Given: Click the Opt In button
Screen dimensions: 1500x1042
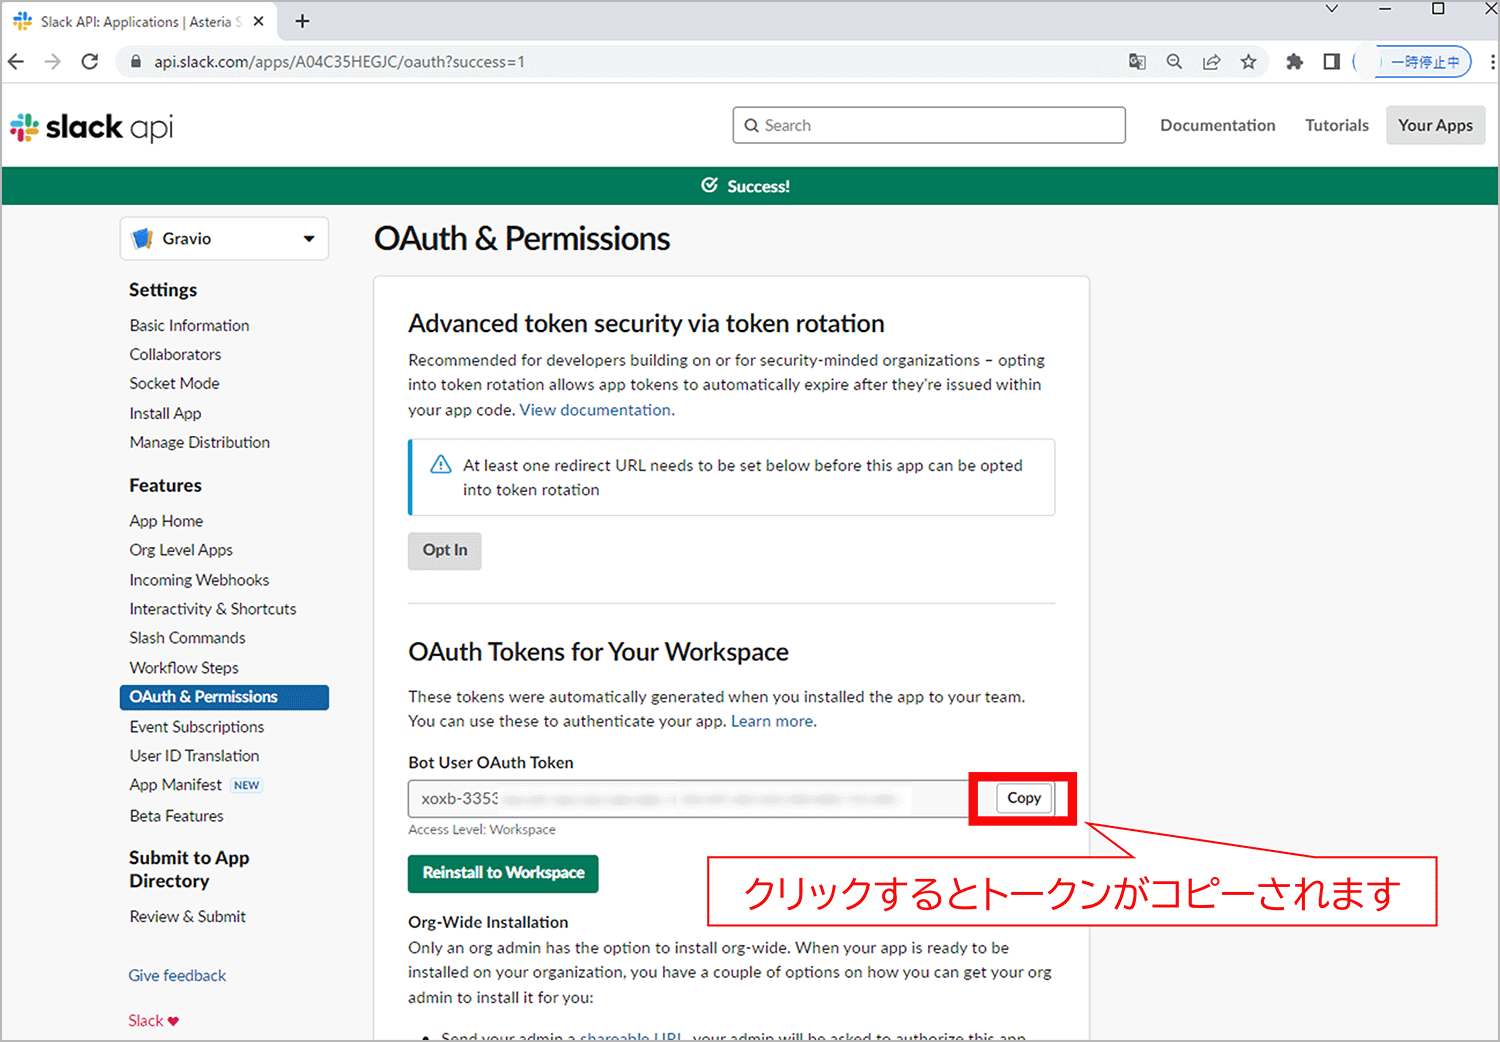Looking at the screenshot, I should (x=445, y=550).
